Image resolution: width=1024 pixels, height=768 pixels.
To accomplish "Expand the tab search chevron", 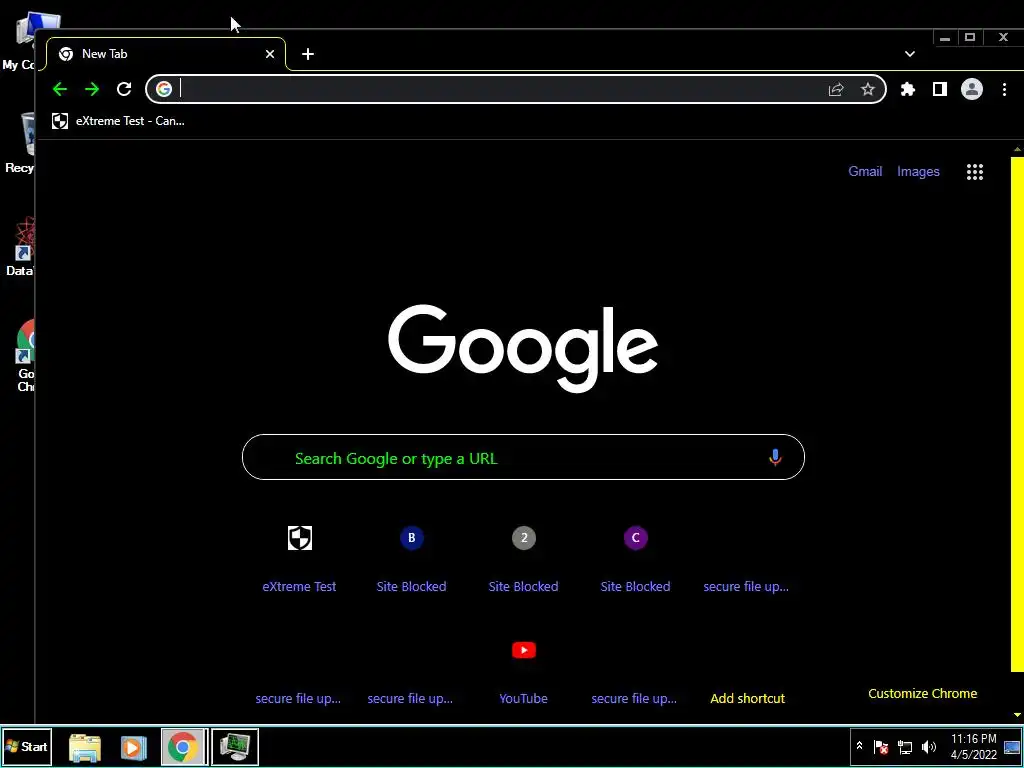I will pyautogui.click(x=910, y=54).
